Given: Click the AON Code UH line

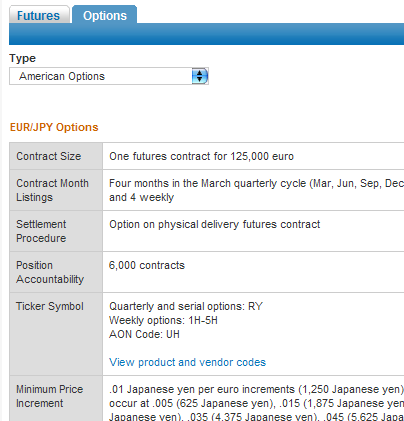Looking at the screenshot, I should point(144,334).
